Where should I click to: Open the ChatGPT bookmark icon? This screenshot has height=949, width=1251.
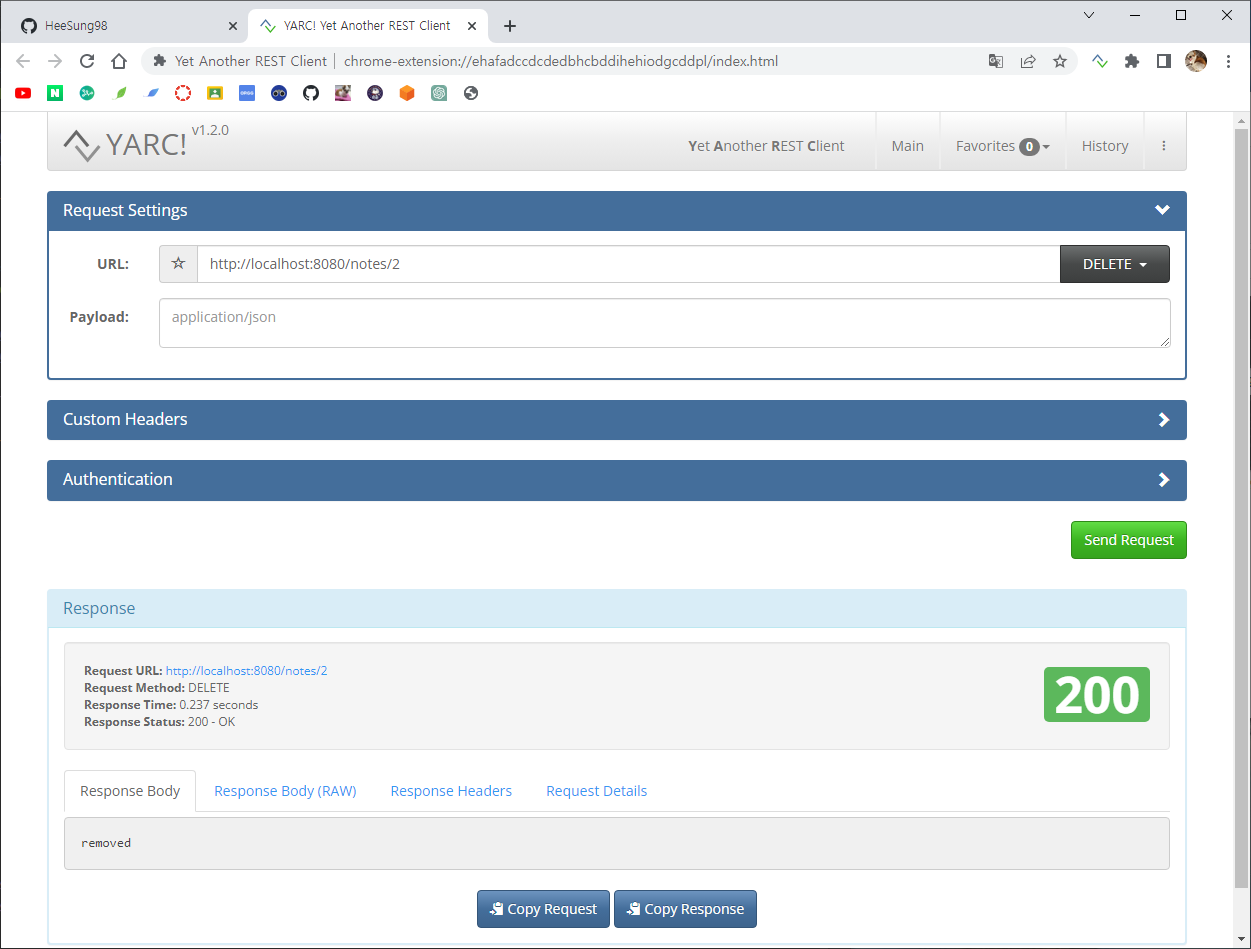(439, 93)
